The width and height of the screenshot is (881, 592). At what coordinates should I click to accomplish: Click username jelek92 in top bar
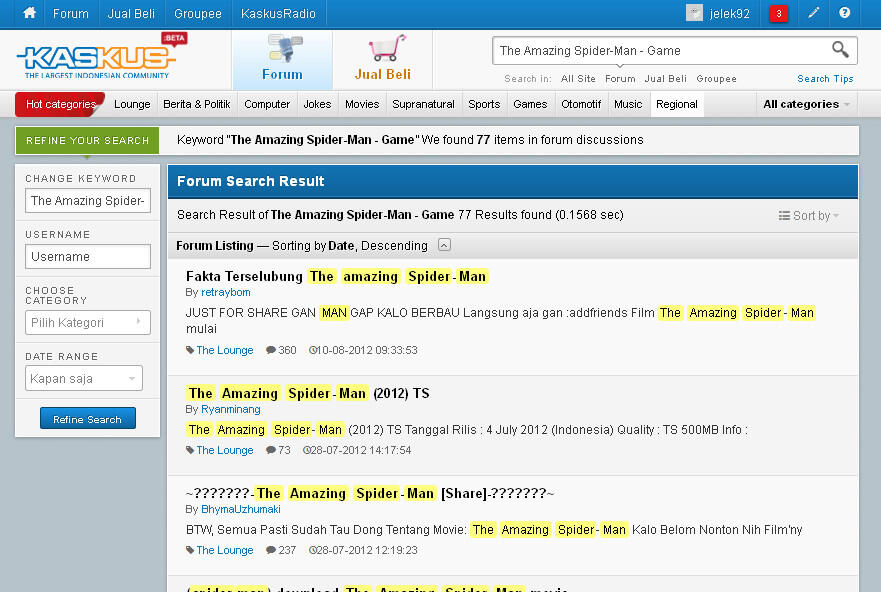click(729, 13)
